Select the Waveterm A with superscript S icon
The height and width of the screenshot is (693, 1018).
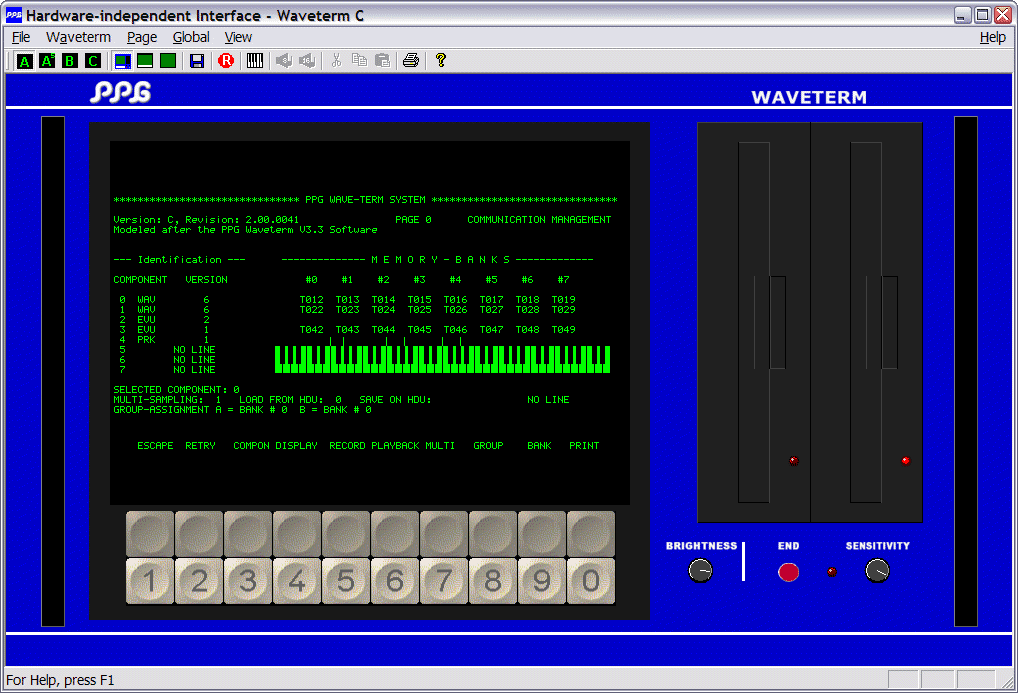pyautogui.click(x=47, y=61)
